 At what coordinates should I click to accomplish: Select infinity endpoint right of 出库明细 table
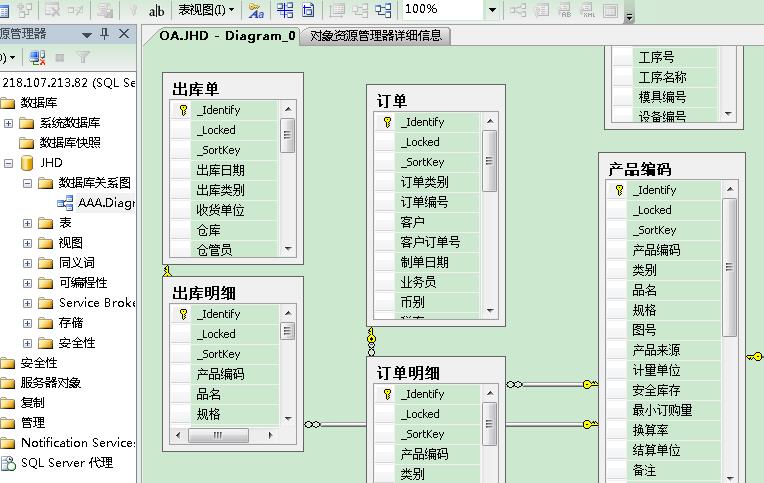coord(312,425)
